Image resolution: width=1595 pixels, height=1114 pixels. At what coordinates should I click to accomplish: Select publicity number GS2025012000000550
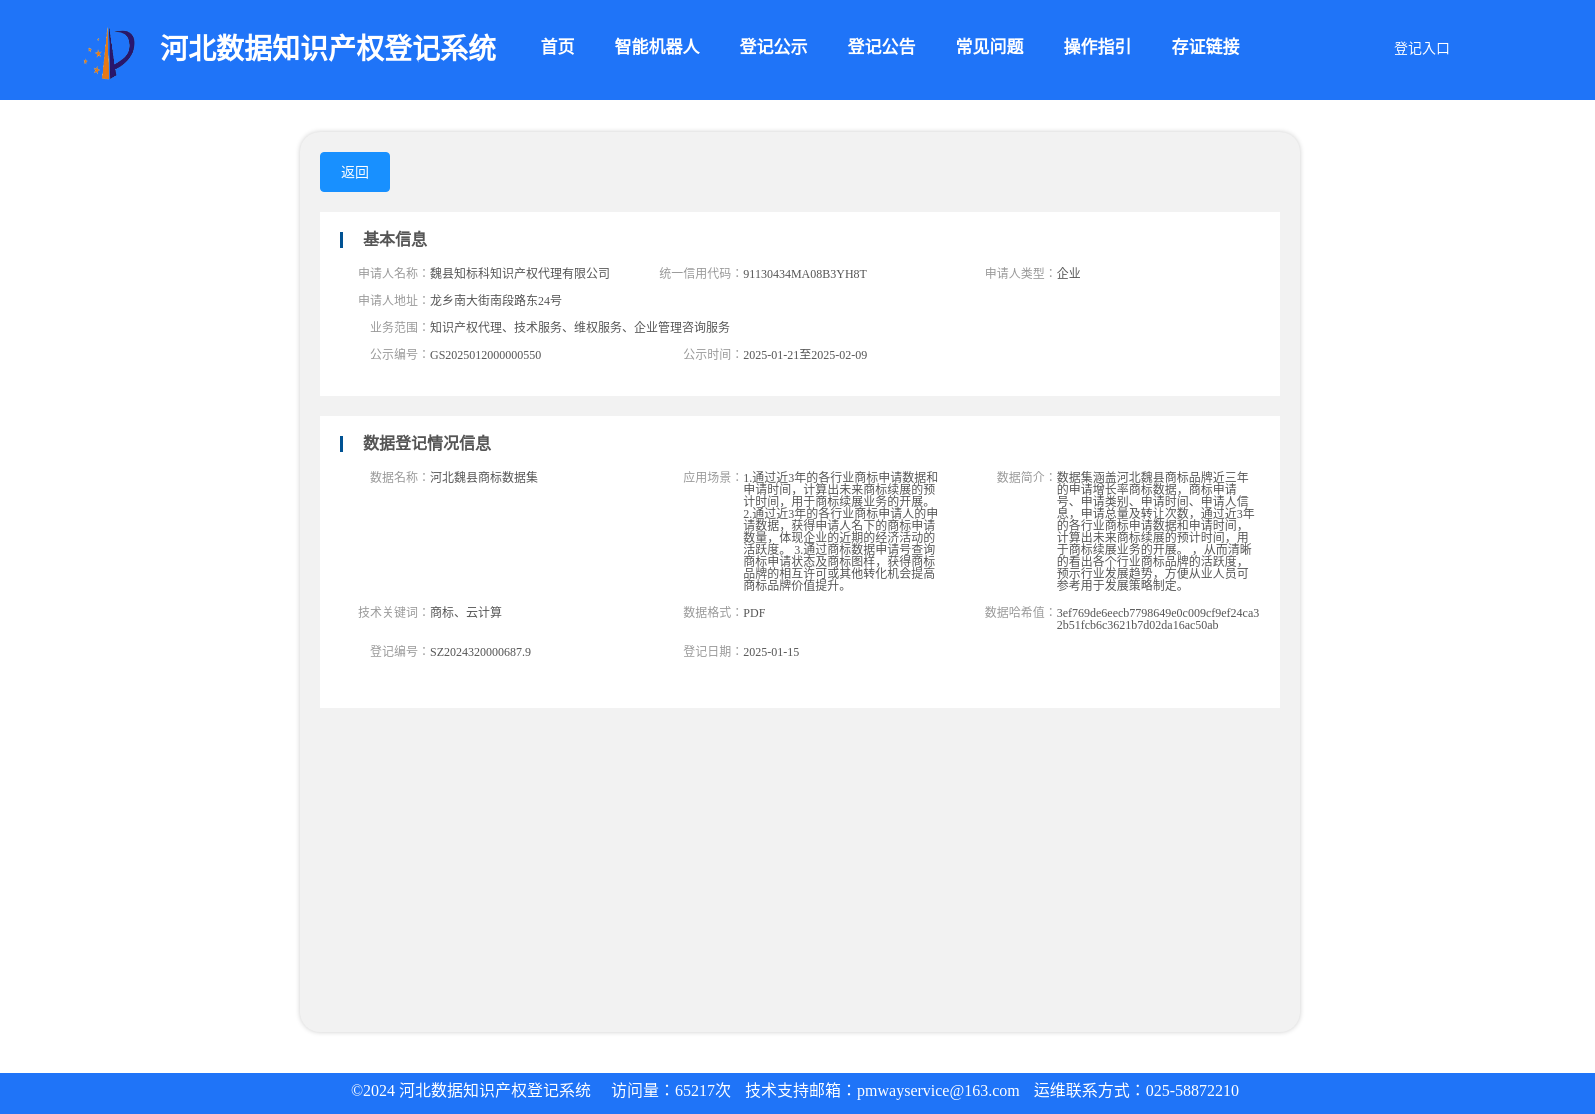pyautogui.click(x=485, y=355)
